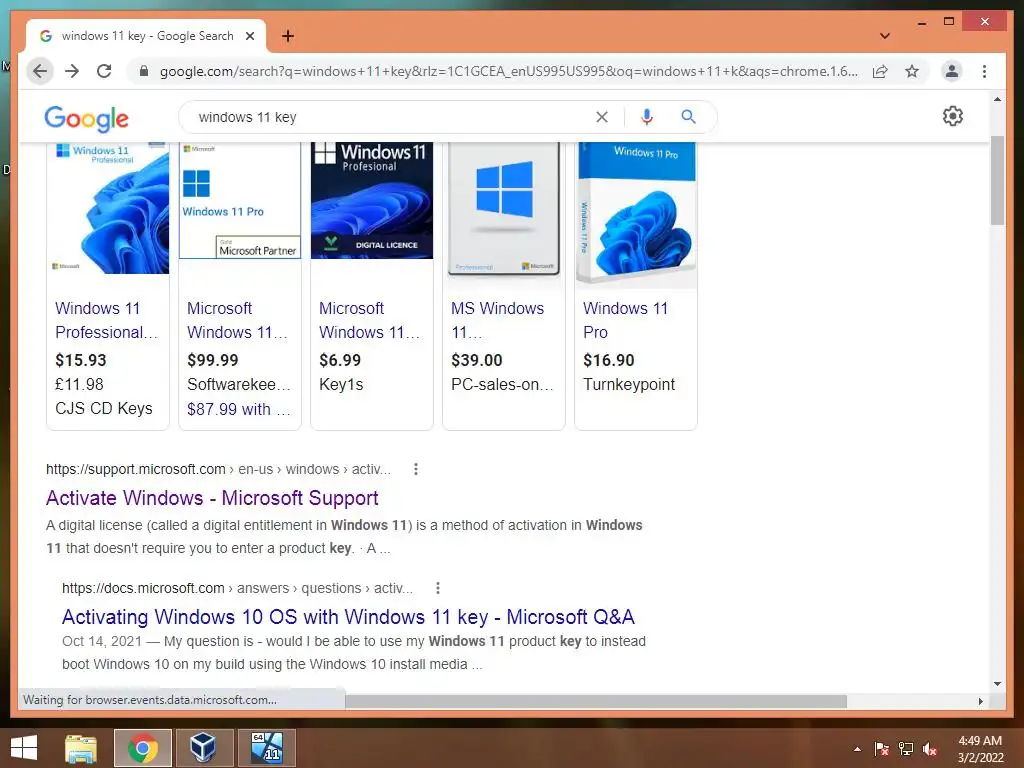Screen dimensions: 1024x768
Task: Click the address bar URL
Action: 508,71
